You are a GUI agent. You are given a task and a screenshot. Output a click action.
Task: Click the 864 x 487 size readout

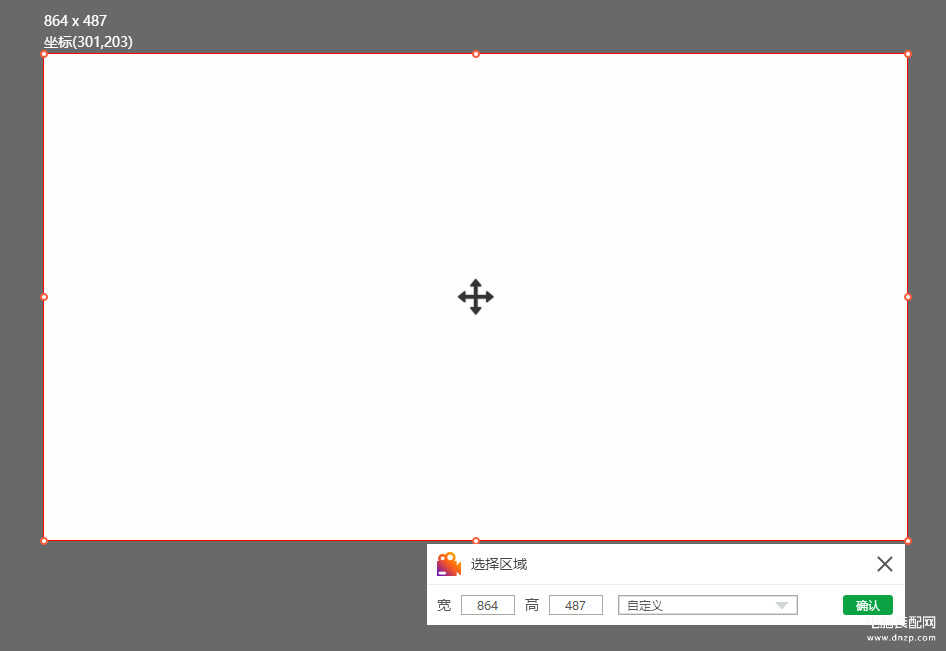tap(75, 20)
